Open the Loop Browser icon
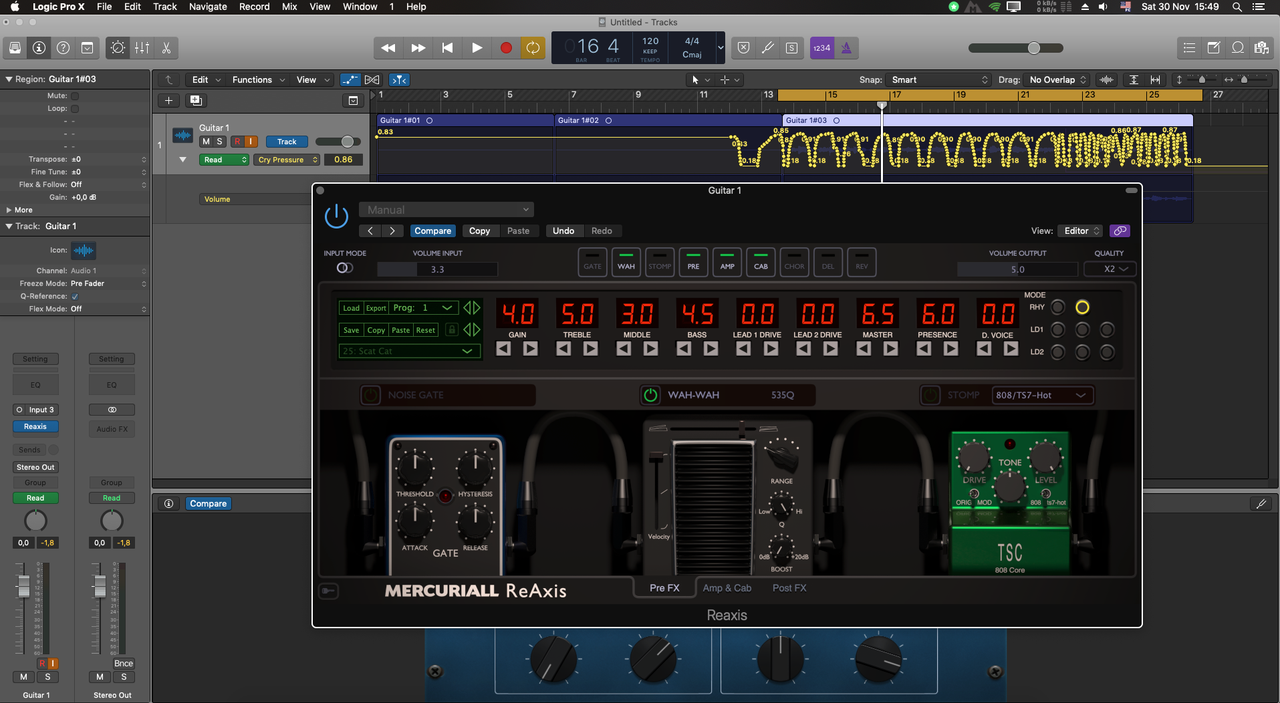 tap(1238, 47)
